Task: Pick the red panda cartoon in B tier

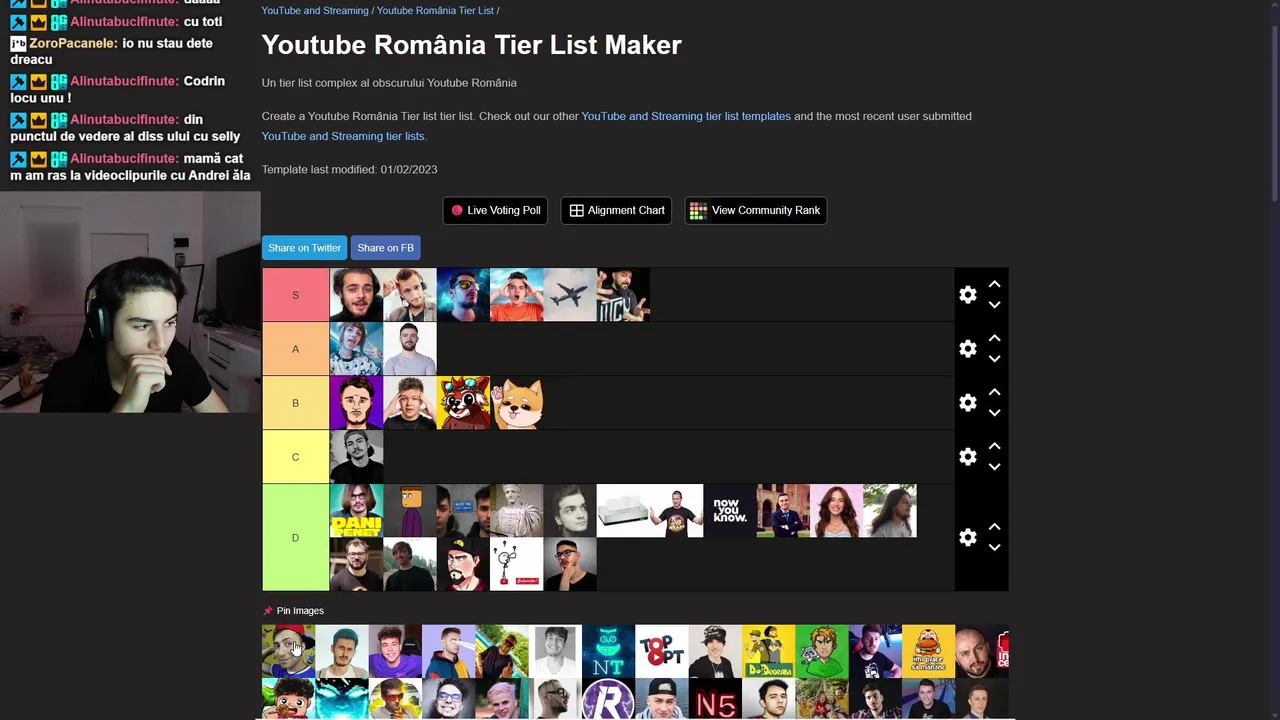Action: pos(464,403)
